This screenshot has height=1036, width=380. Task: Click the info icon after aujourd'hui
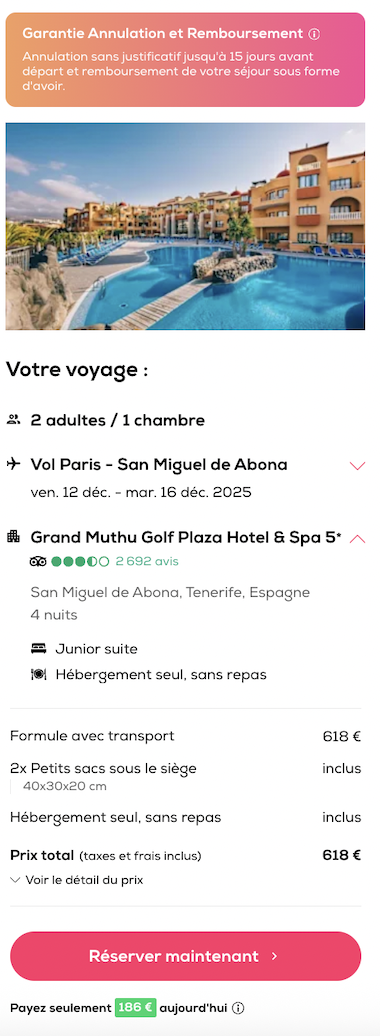click(x=239, y=1008)
